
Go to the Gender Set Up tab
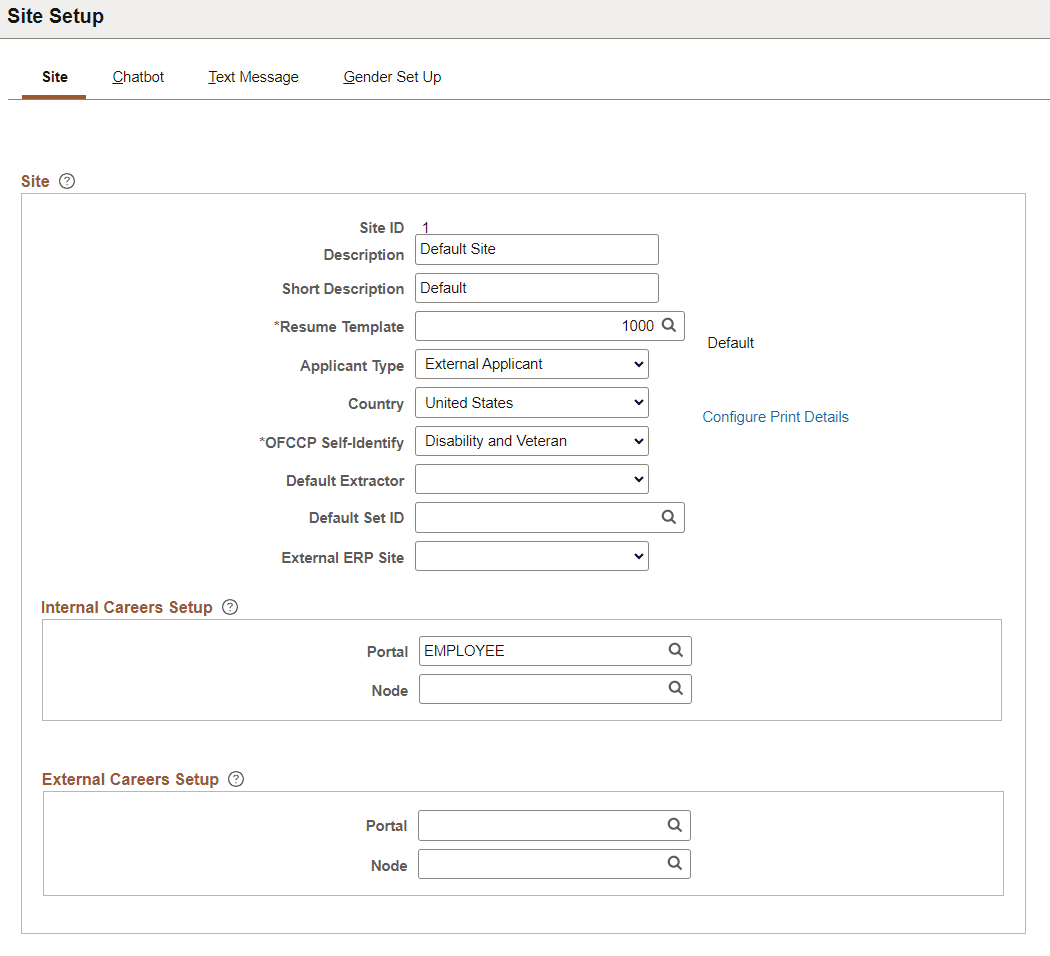click(392, 76)
